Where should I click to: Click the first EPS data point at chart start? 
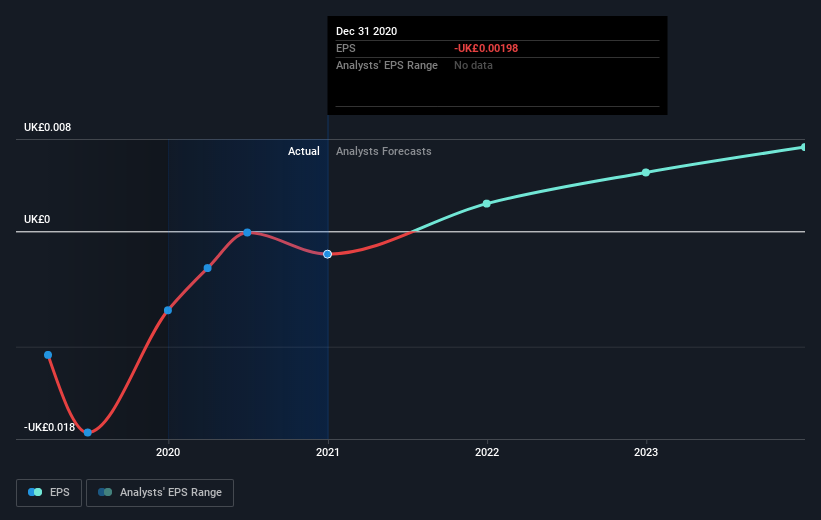pyautogui.click(x=48, y=355)
